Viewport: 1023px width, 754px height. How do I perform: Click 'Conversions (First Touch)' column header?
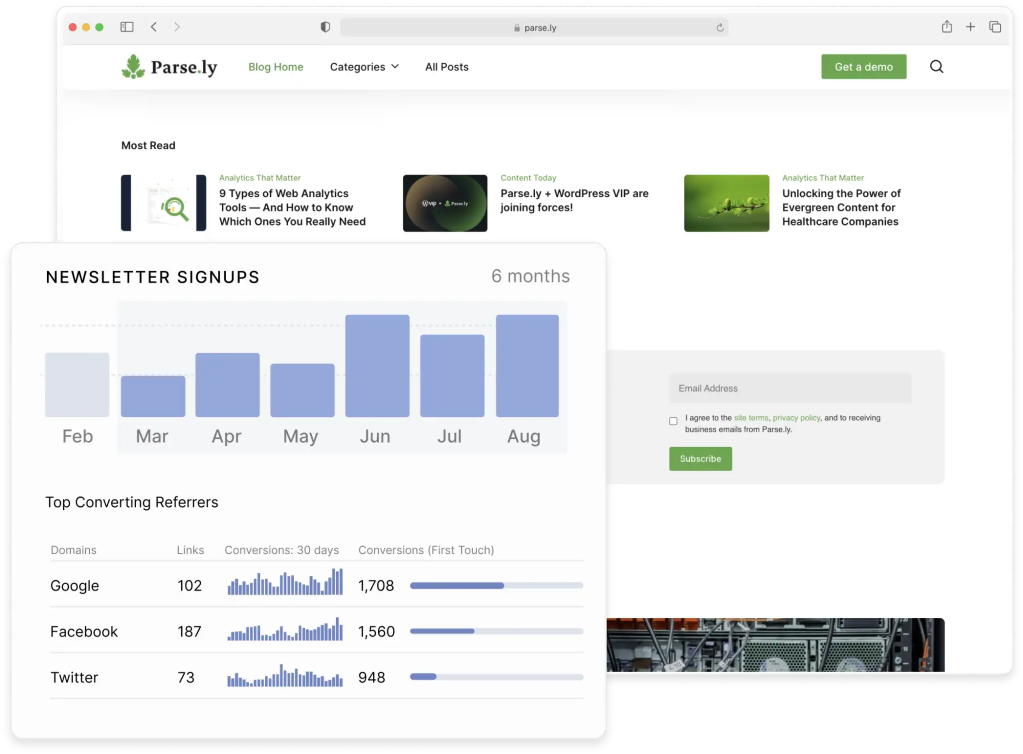[x=426, y=550]
